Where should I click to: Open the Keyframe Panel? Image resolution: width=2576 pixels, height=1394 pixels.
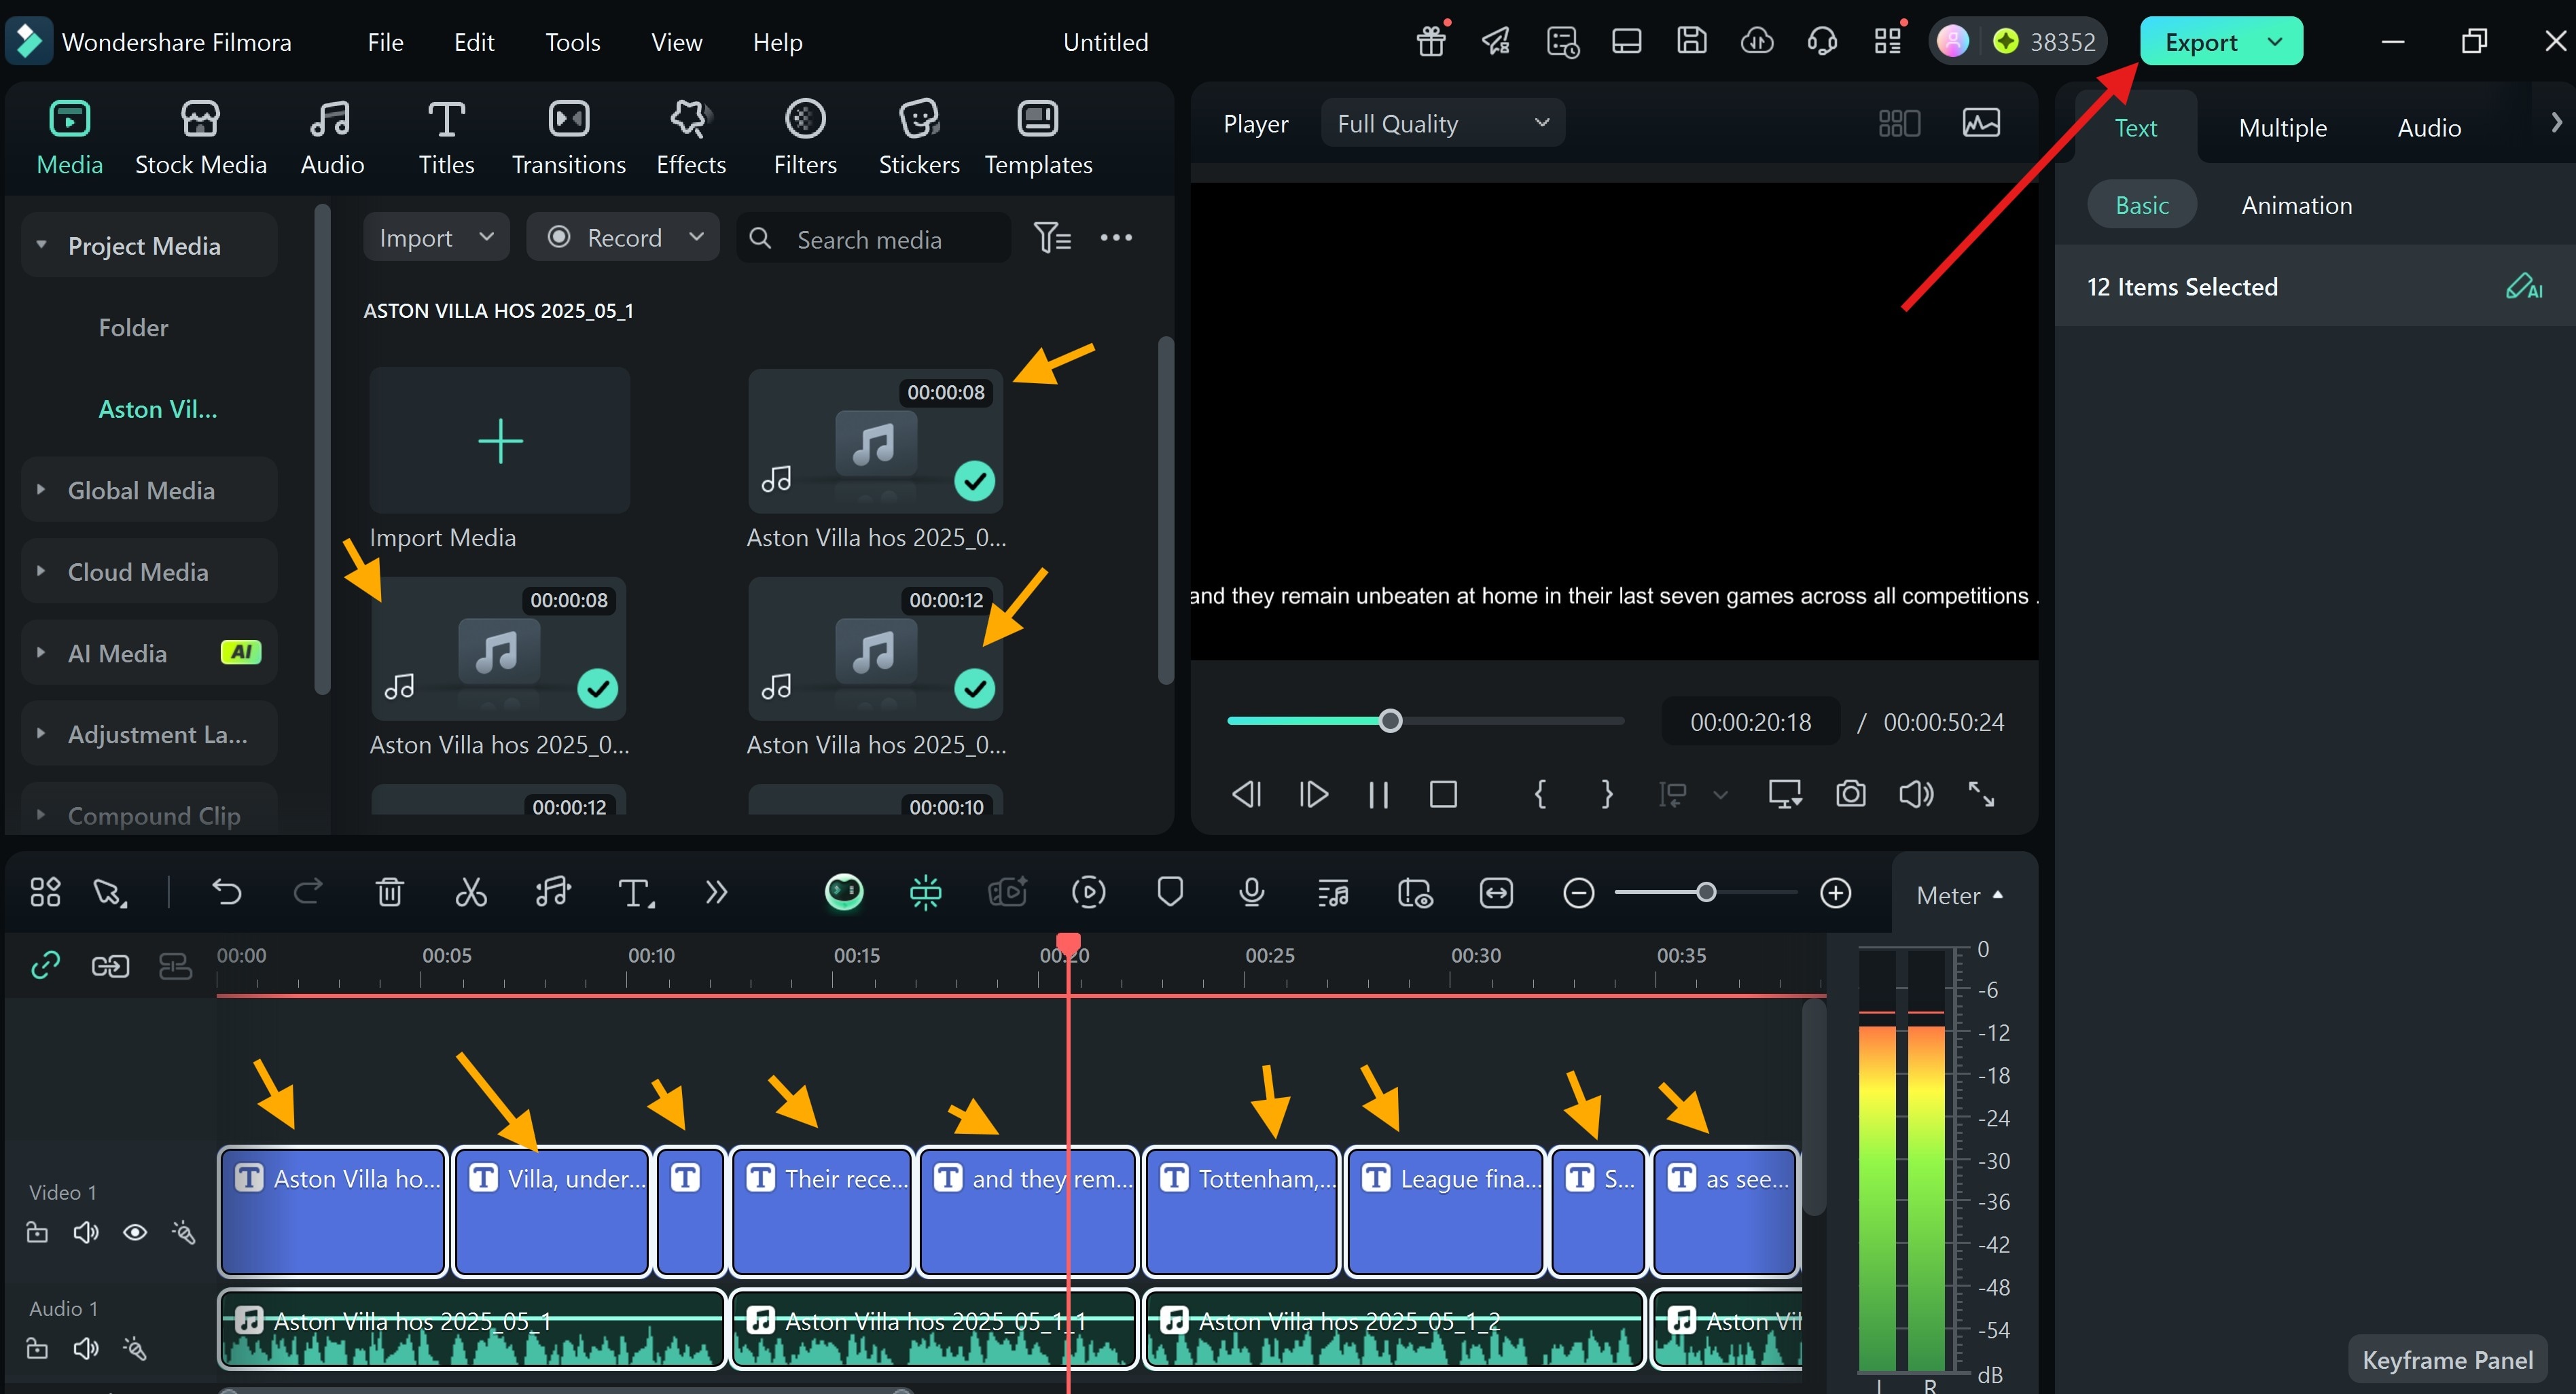tap(2447, 1360)
